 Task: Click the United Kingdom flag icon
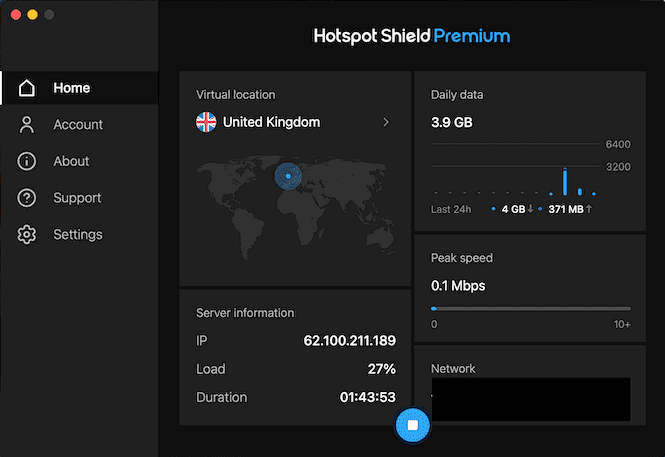pos(206,122)
